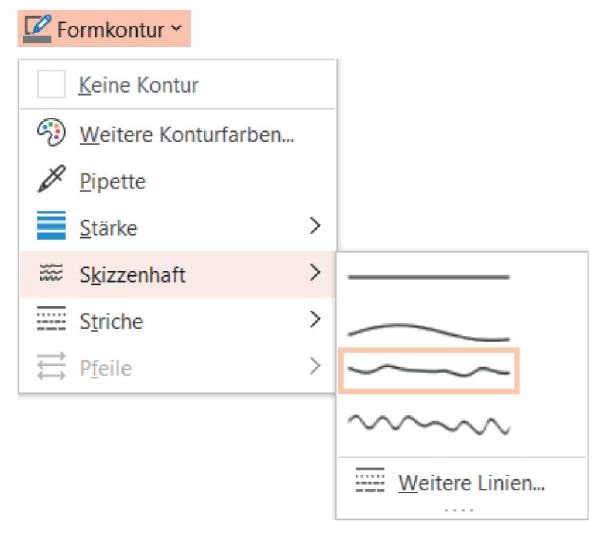The image size is (613, 541).
Task: Select the zigzag scribble line style
Action: click(x=428, y=426)
